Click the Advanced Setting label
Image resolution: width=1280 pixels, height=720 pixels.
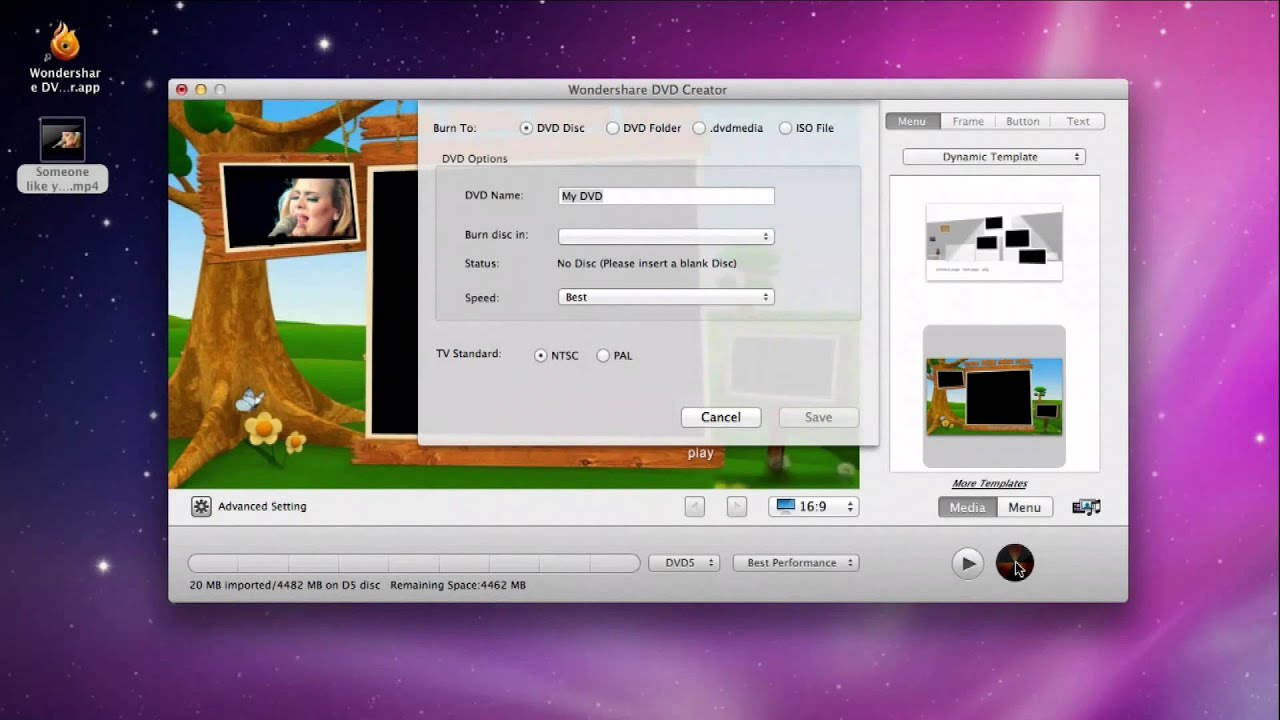click(x=262, y=507)
